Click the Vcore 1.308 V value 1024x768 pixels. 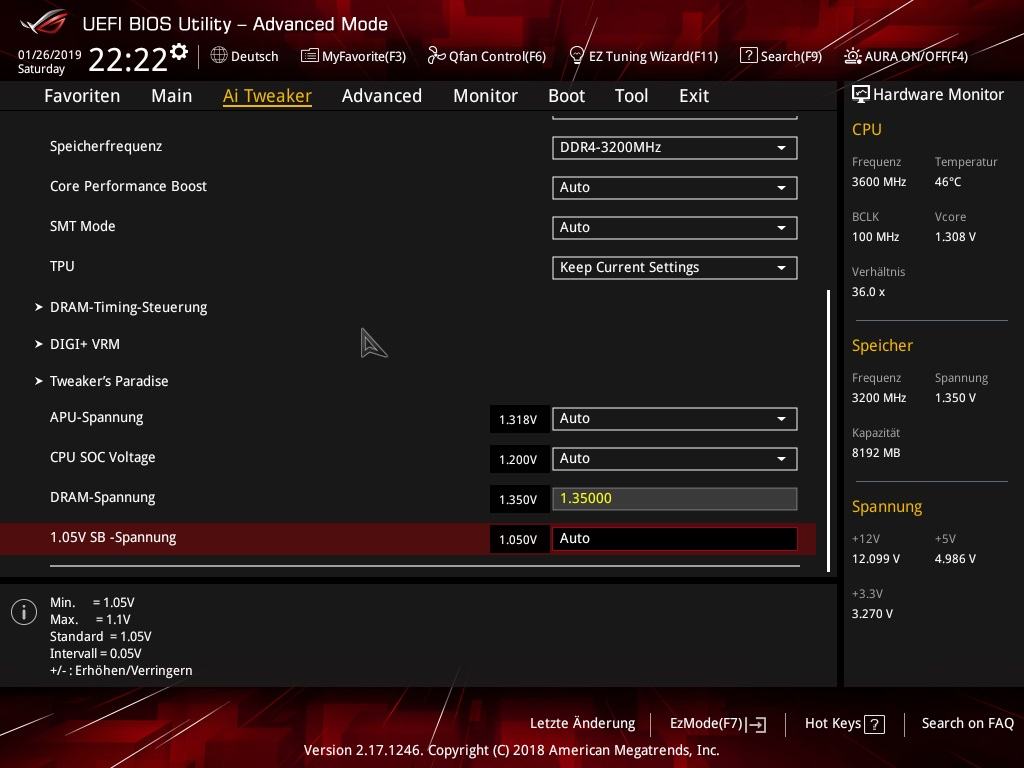(x=955, y=237)
